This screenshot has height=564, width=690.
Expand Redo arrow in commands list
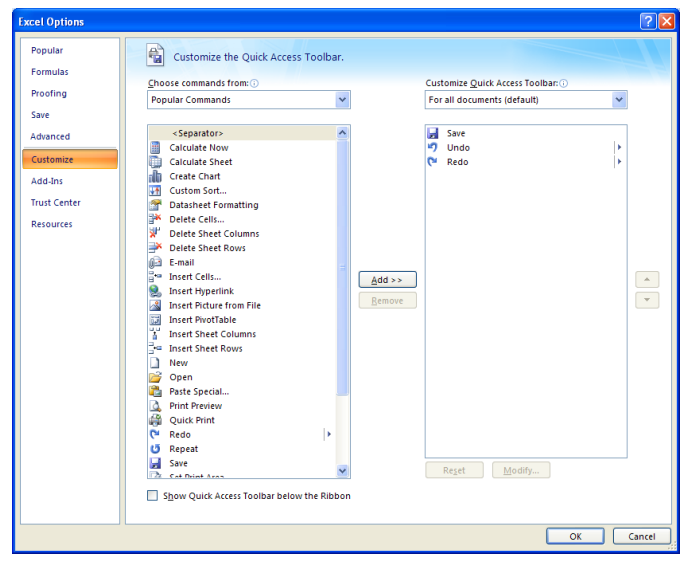pyautogui.click(x=328, y=434)
